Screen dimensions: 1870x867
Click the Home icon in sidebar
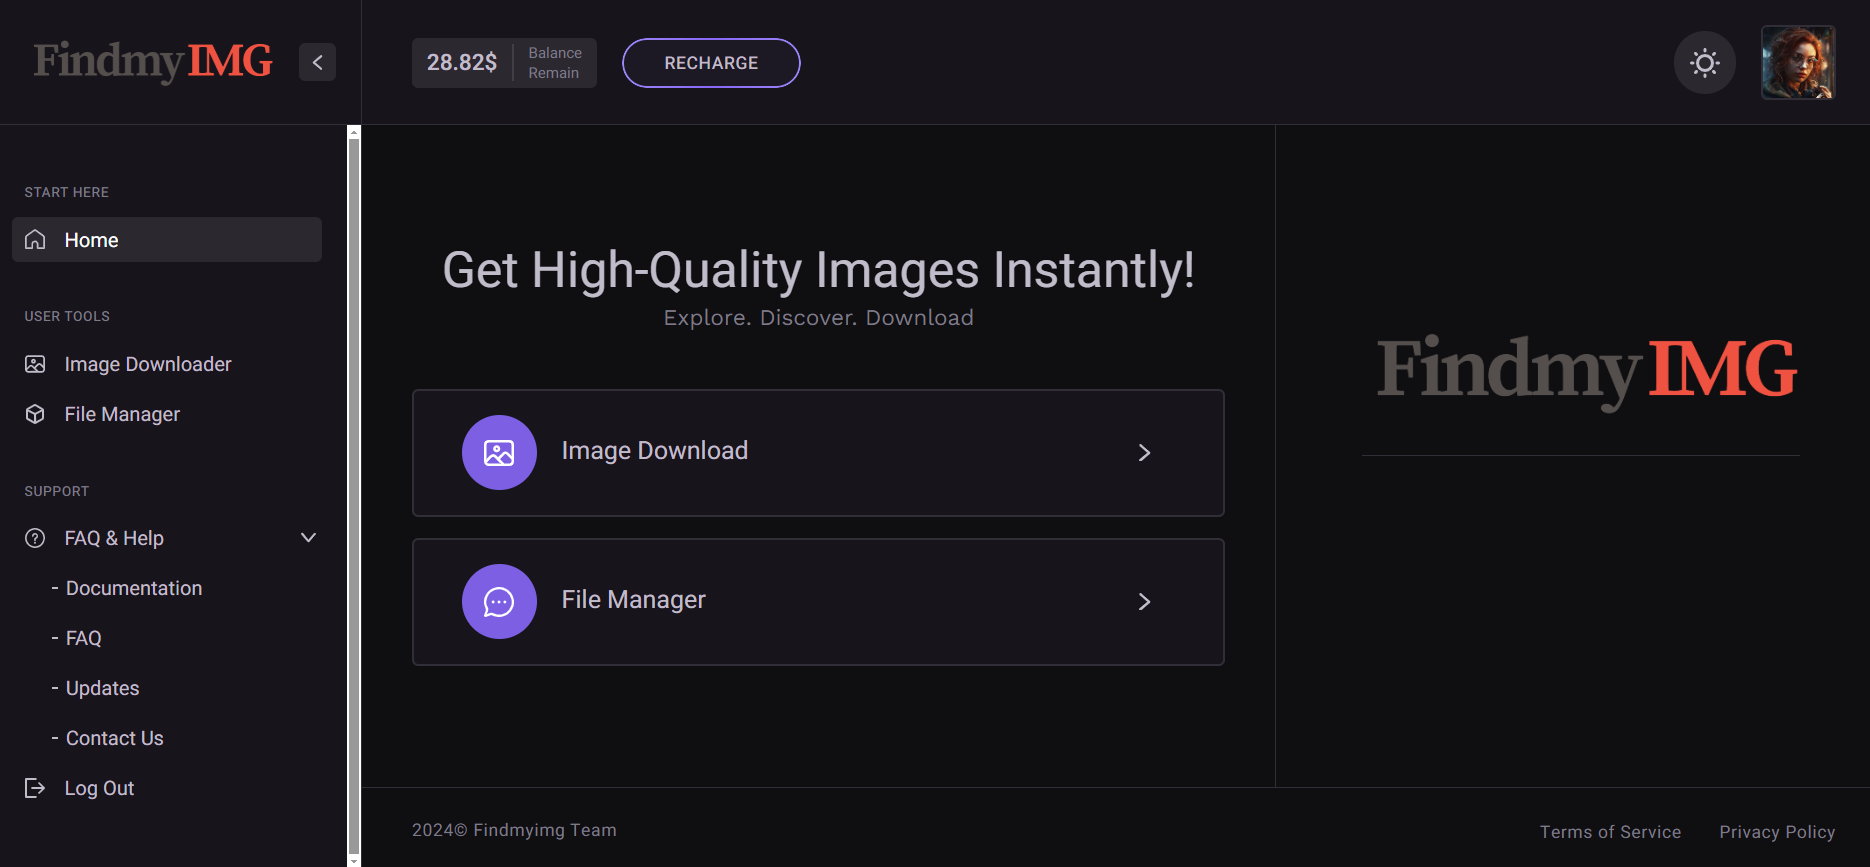click(x=35, y=240)
